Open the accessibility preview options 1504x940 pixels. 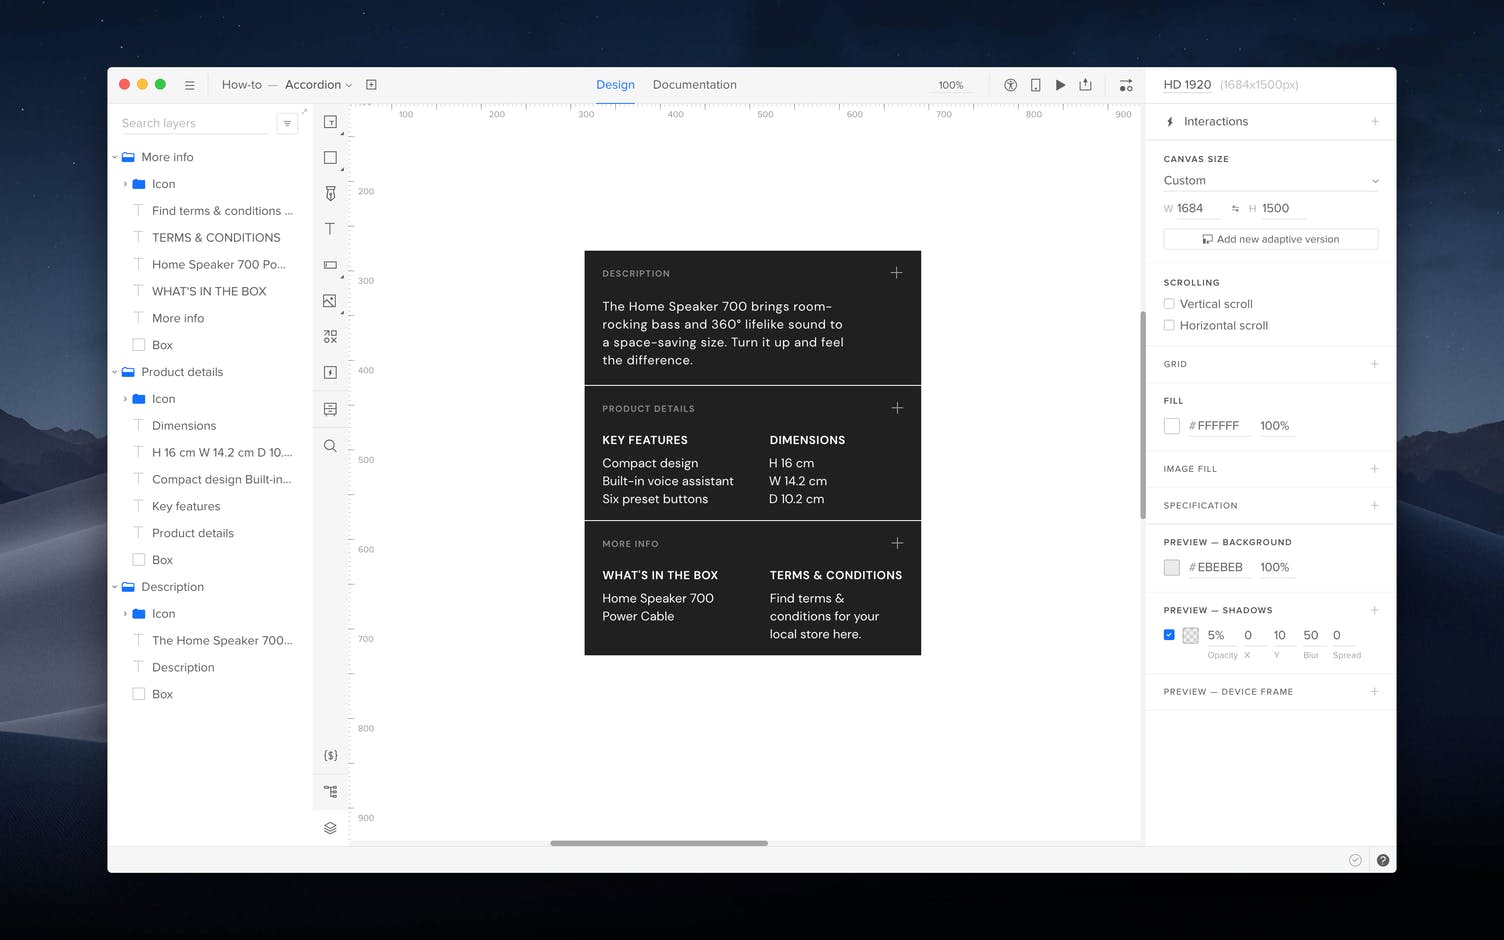click(1010, 85)
